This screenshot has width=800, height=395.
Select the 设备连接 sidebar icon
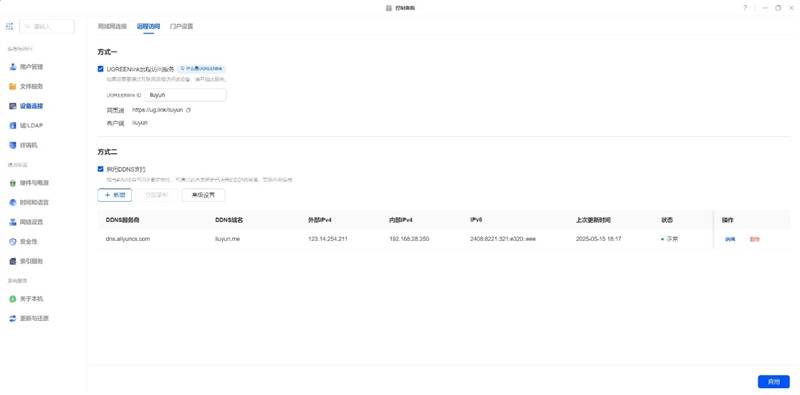pyautogui.click(x=13, y=106)
